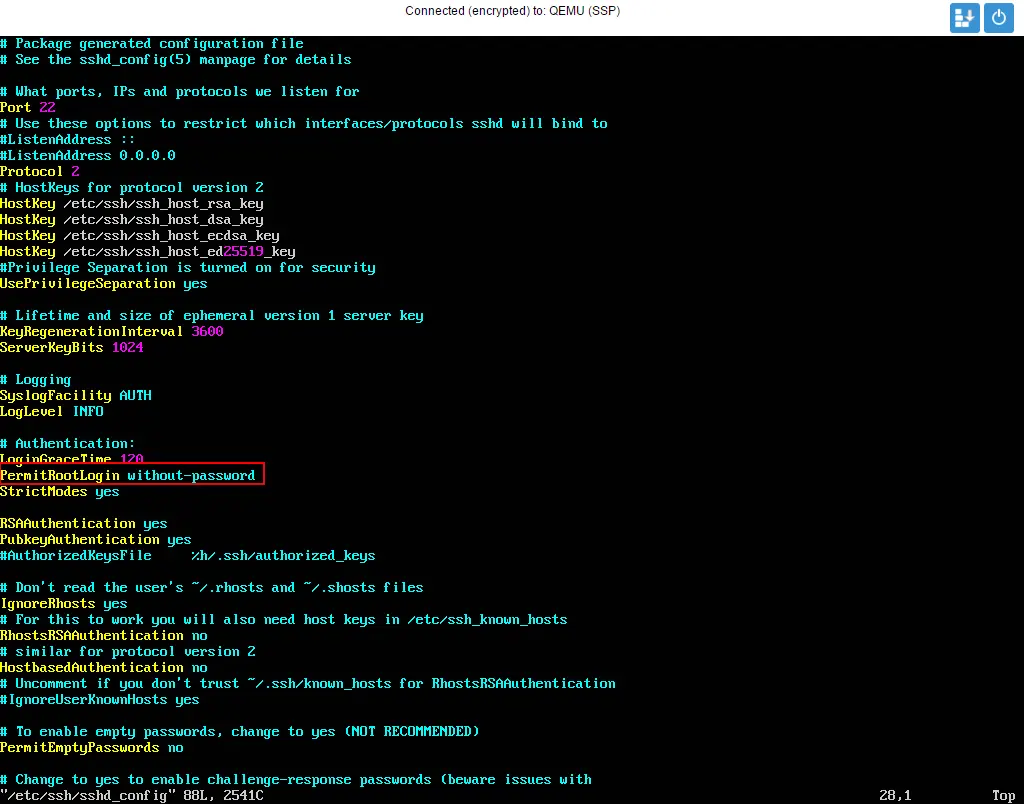
Task: Click the cursor position '28,1' indicator
Action: coord(895,796)
